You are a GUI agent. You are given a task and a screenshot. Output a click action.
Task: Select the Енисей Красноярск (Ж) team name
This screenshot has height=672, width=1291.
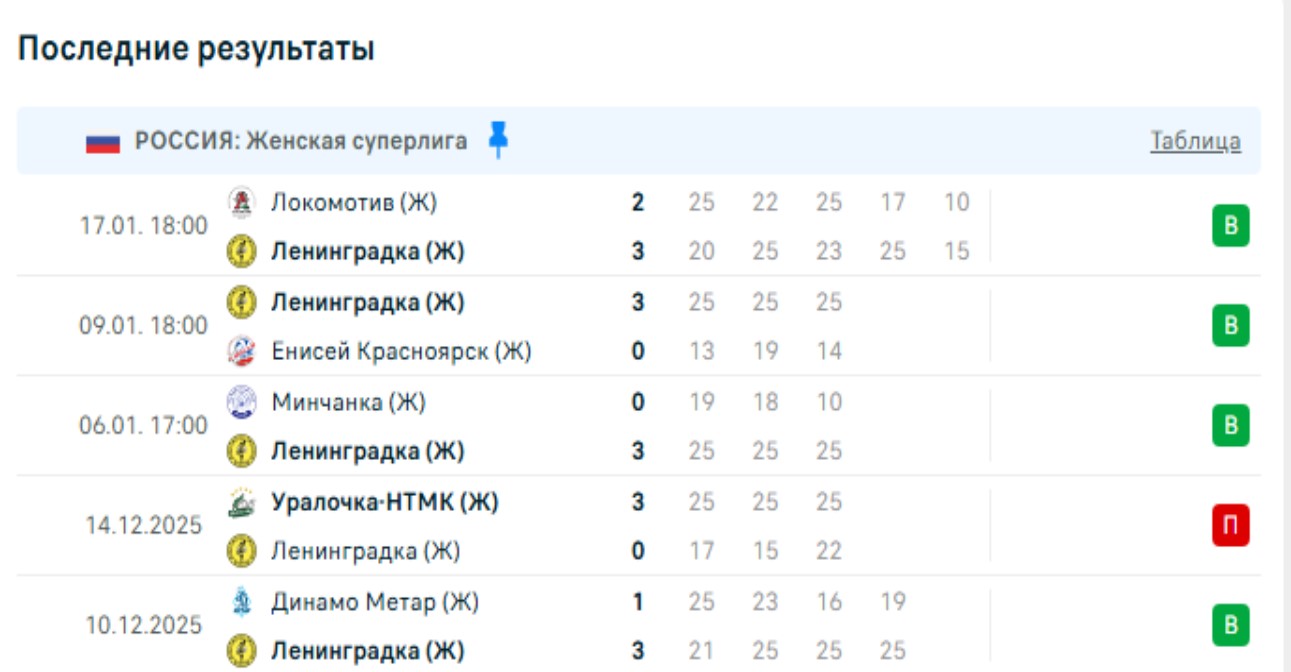(401, 351)
